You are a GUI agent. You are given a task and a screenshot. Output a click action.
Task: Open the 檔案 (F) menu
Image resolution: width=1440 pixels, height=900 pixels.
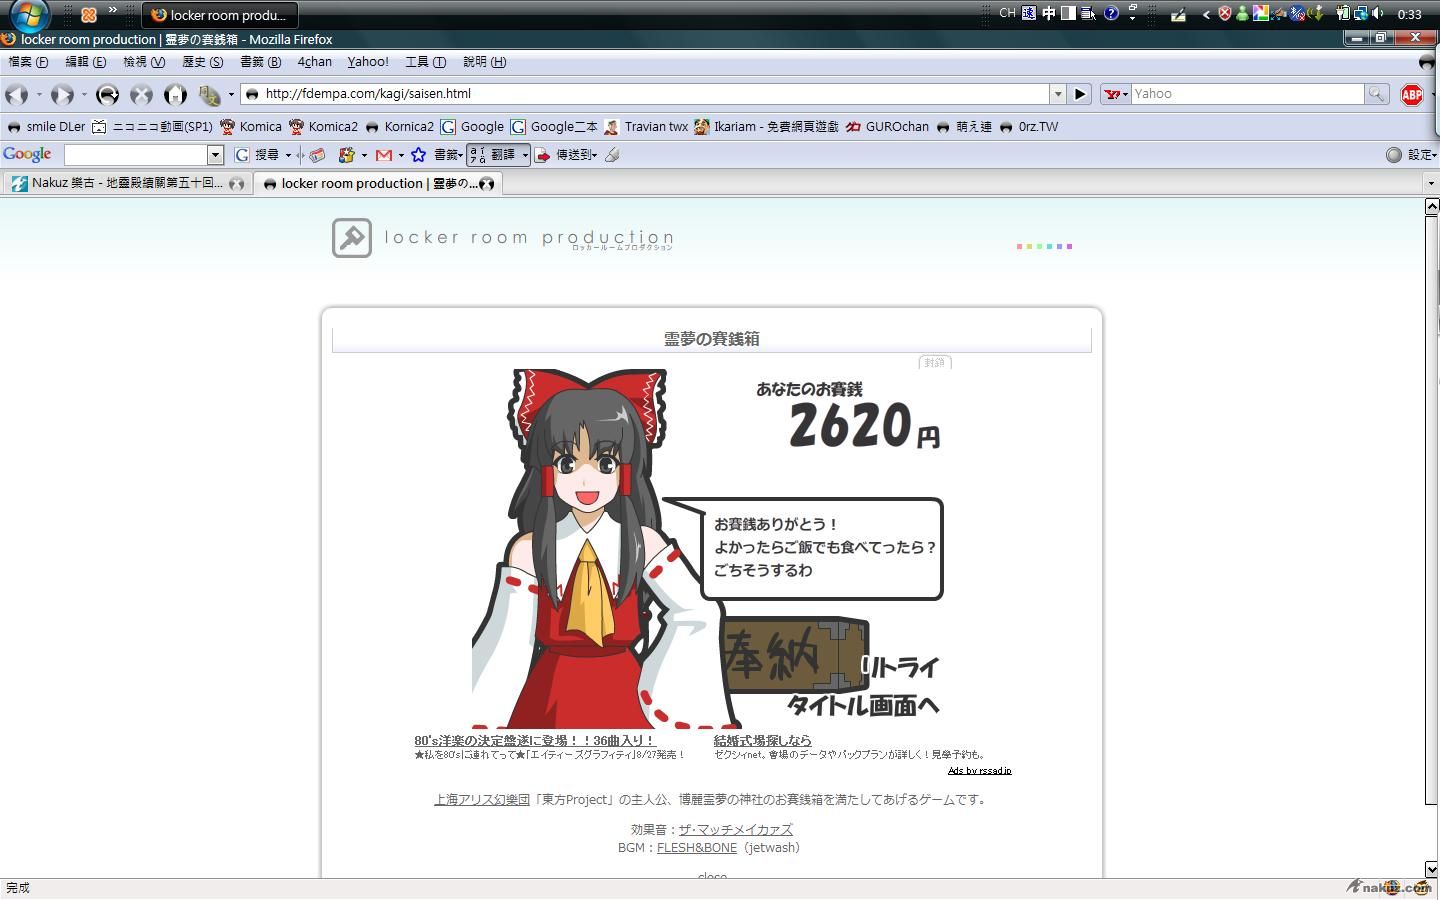28,62
